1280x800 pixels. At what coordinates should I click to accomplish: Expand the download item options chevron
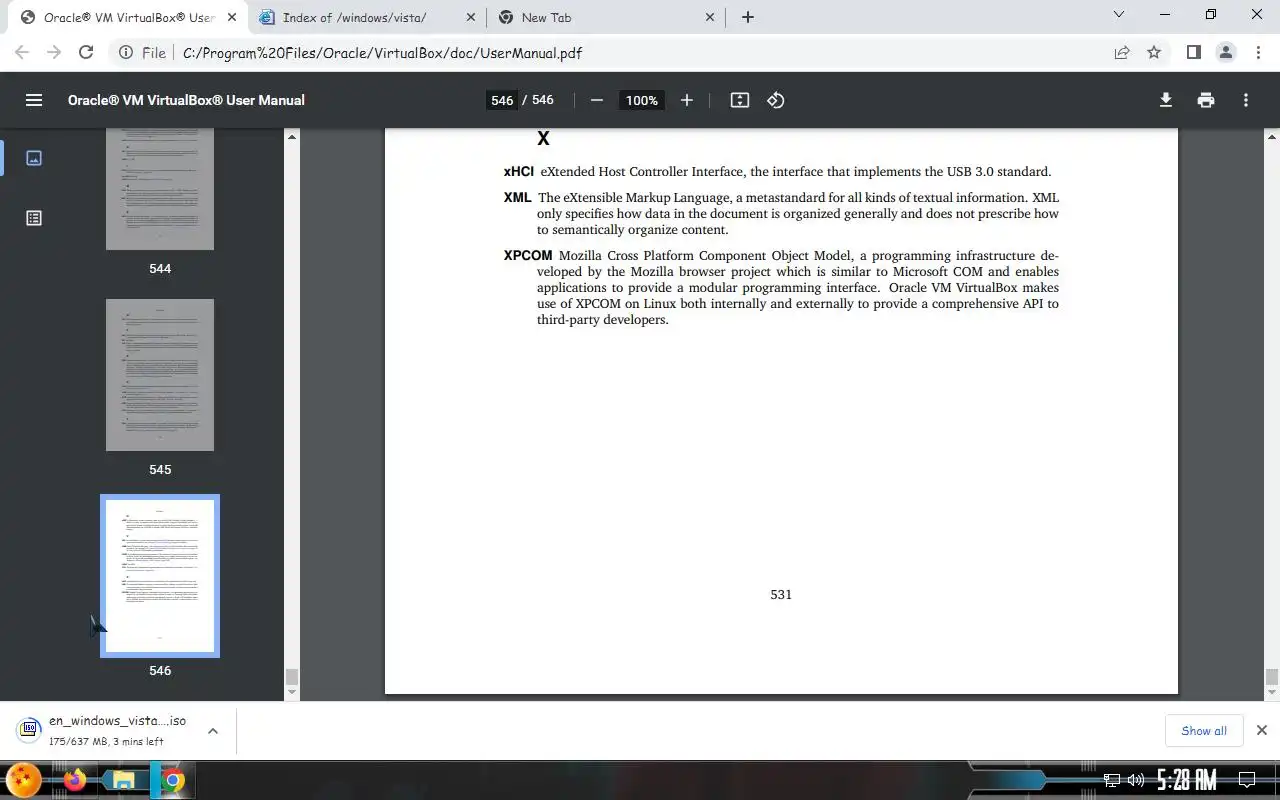[213, 731]
